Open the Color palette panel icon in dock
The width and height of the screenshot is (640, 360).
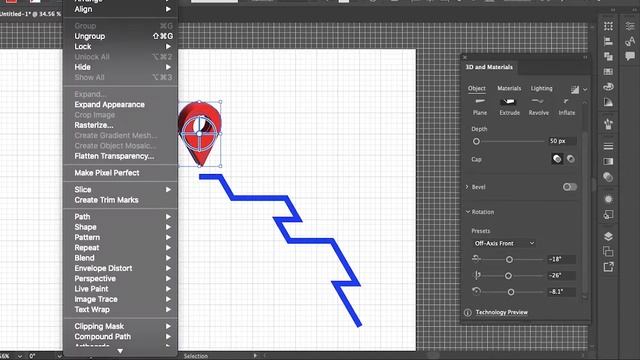(x=608, y=87)
